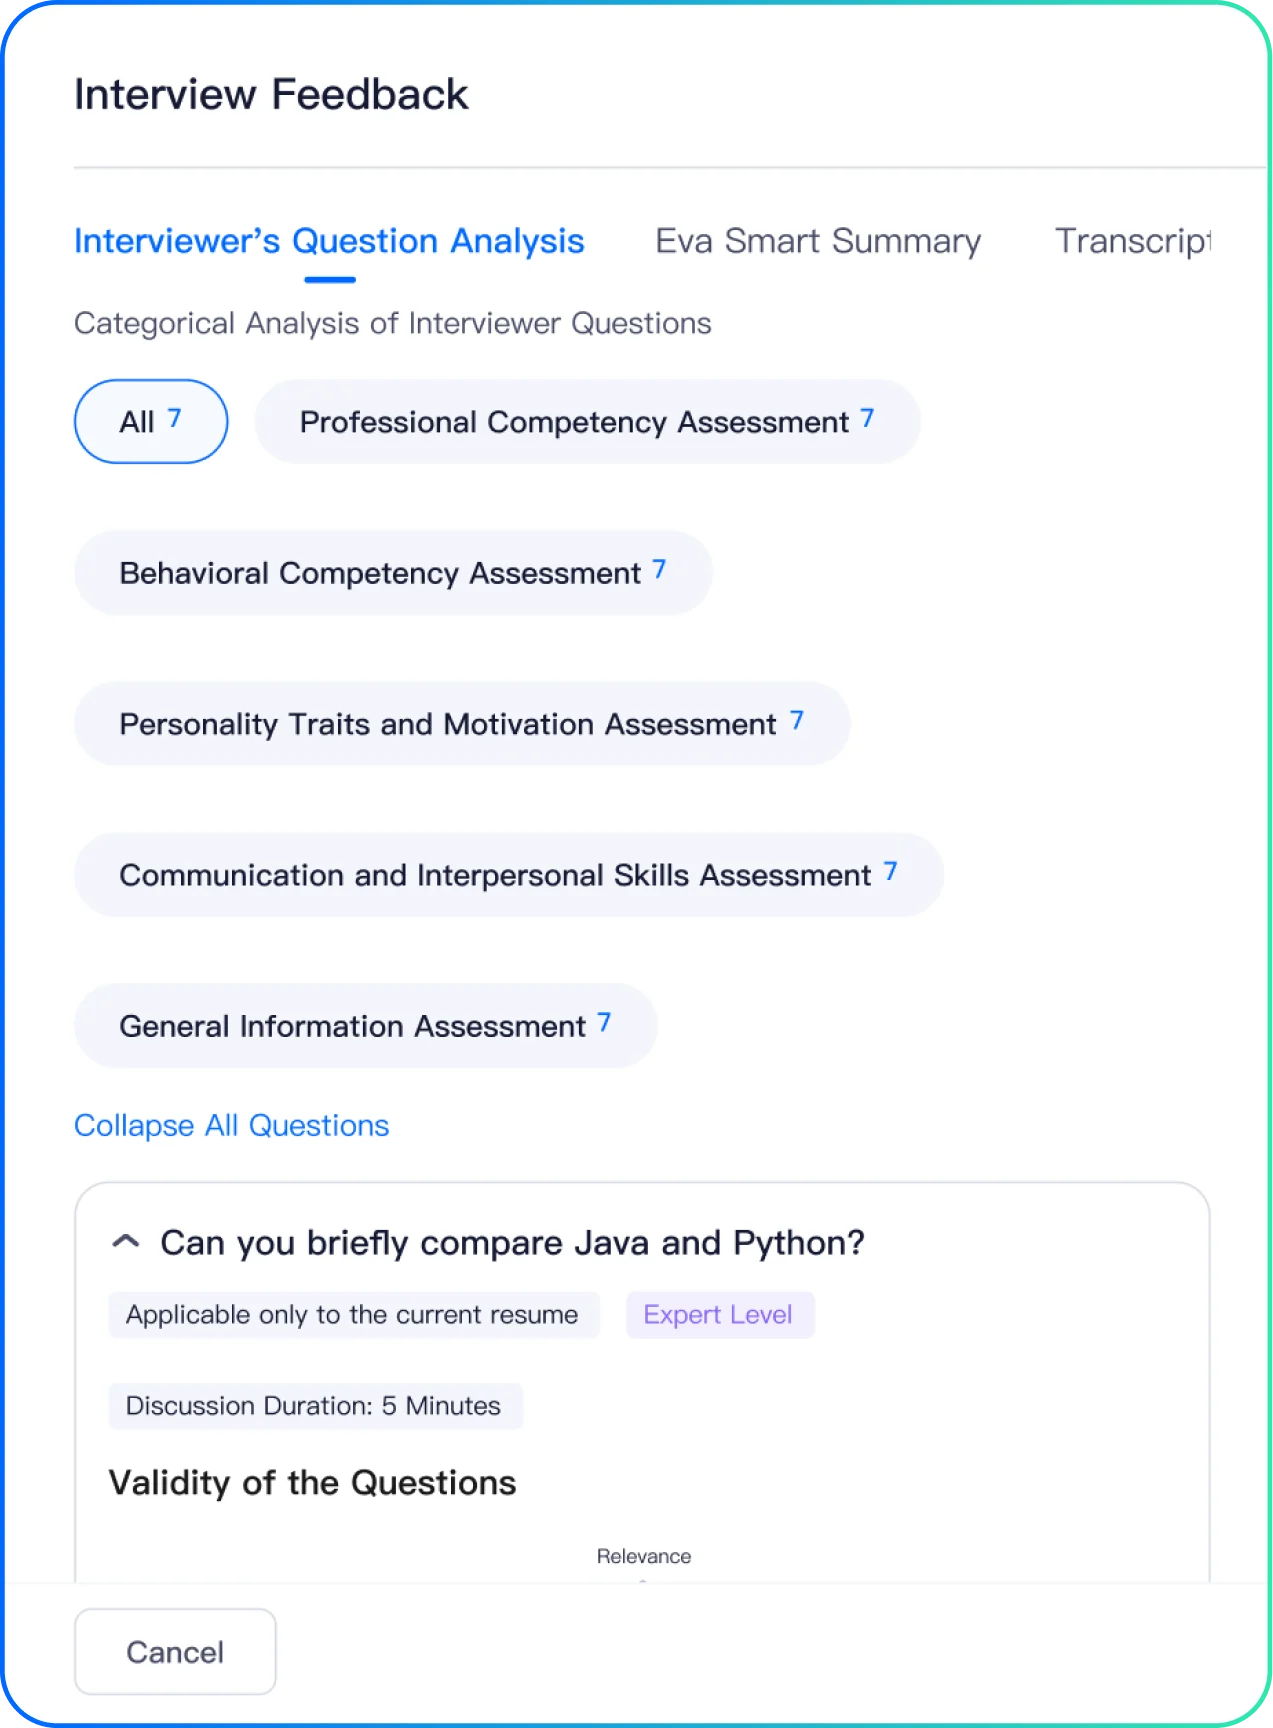Image resolution: width=1273 pixels, height=1728 pixels.
Task: Click the Interview Feedback dialog title
Action: (271, 95)
